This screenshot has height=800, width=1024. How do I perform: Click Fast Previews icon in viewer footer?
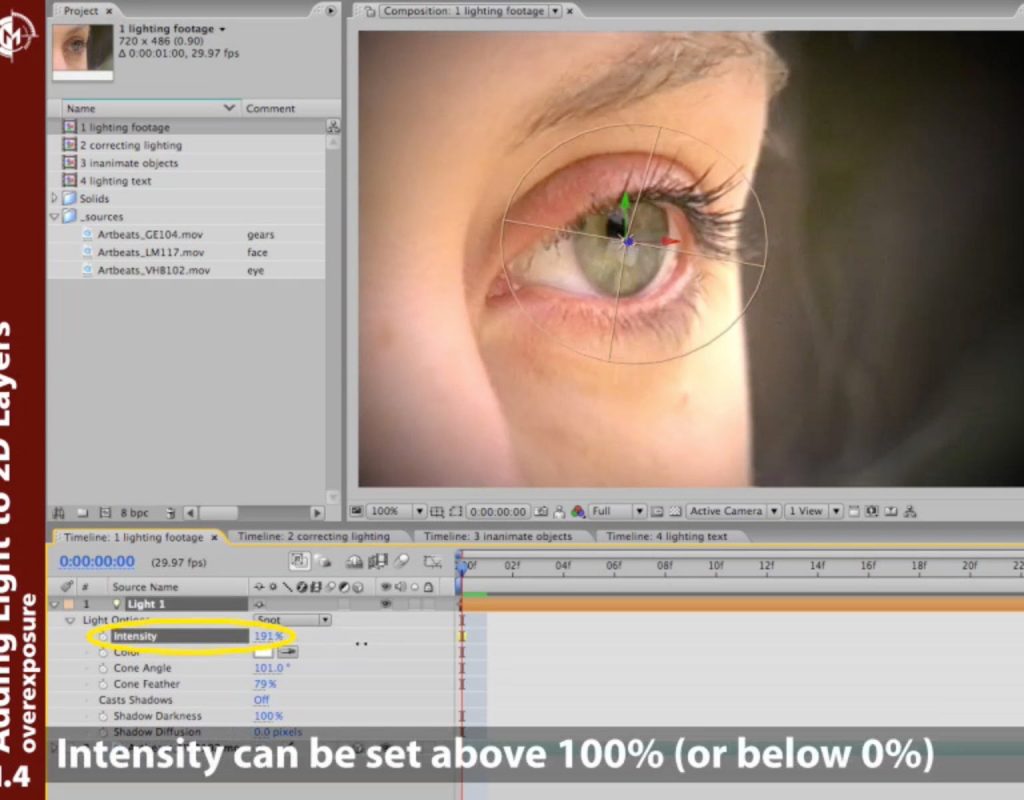click(872, 511)
